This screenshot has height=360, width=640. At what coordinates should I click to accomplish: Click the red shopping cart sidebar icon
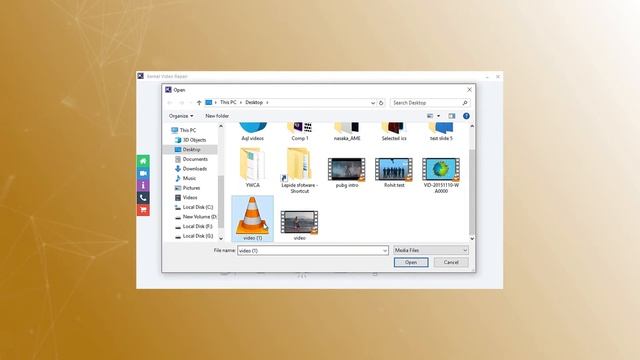pos(143,210)
